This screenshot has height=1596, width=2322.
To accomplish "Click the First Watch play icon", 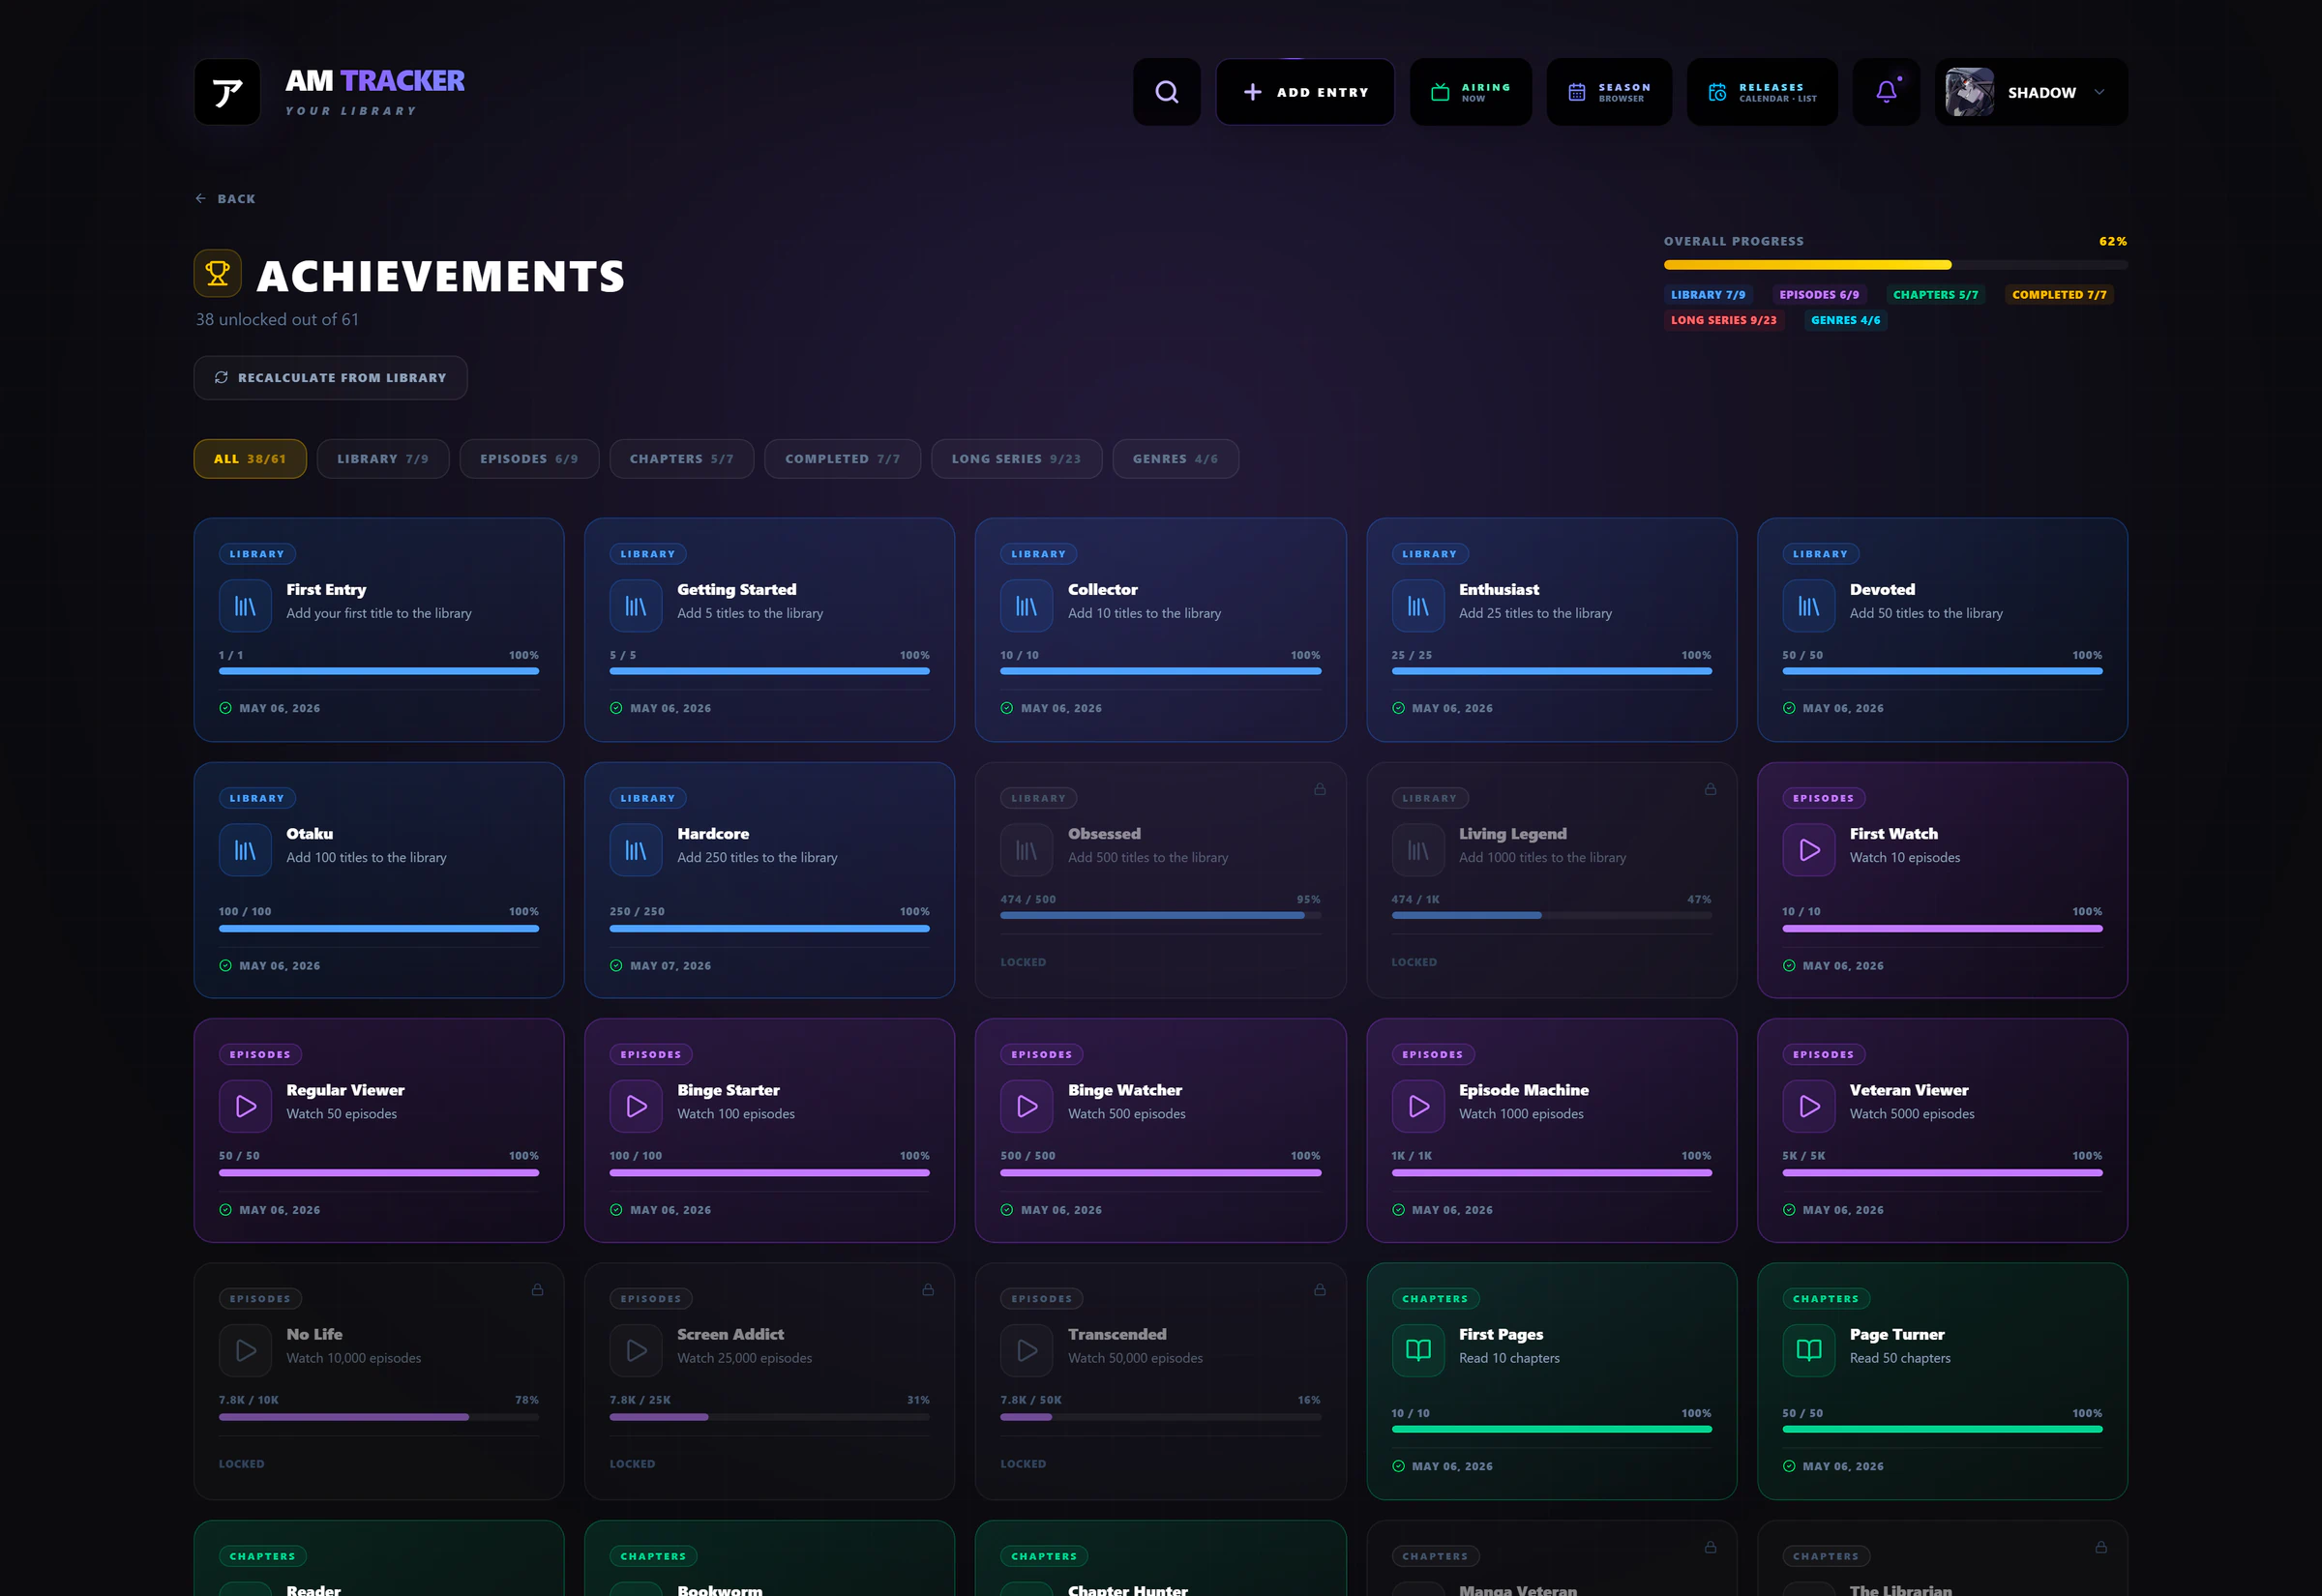I will tap(1809, 850).
